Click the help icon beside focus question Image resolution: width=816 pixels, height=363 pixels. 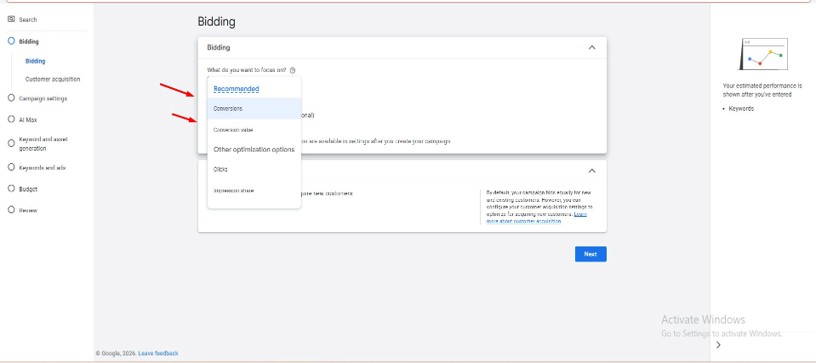coord(292,70)
